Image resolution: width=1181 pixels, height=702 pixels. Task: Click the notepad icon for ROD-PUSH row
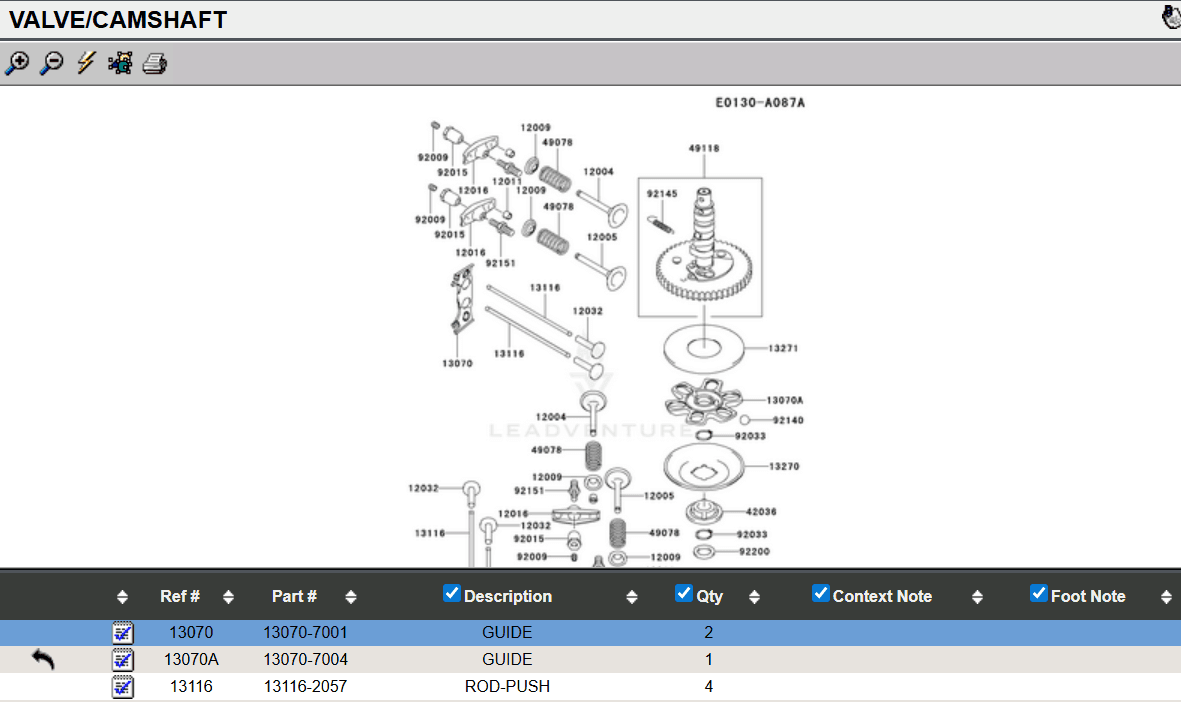coord(122,687)
